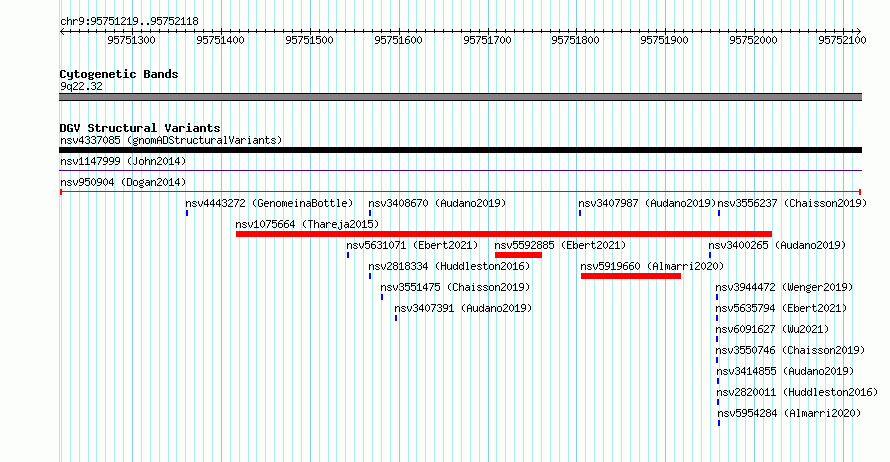The height and width of the screenshot is (462, 890).
Task: Click the thin purple John2014 variant line
Action: point(460,170)
